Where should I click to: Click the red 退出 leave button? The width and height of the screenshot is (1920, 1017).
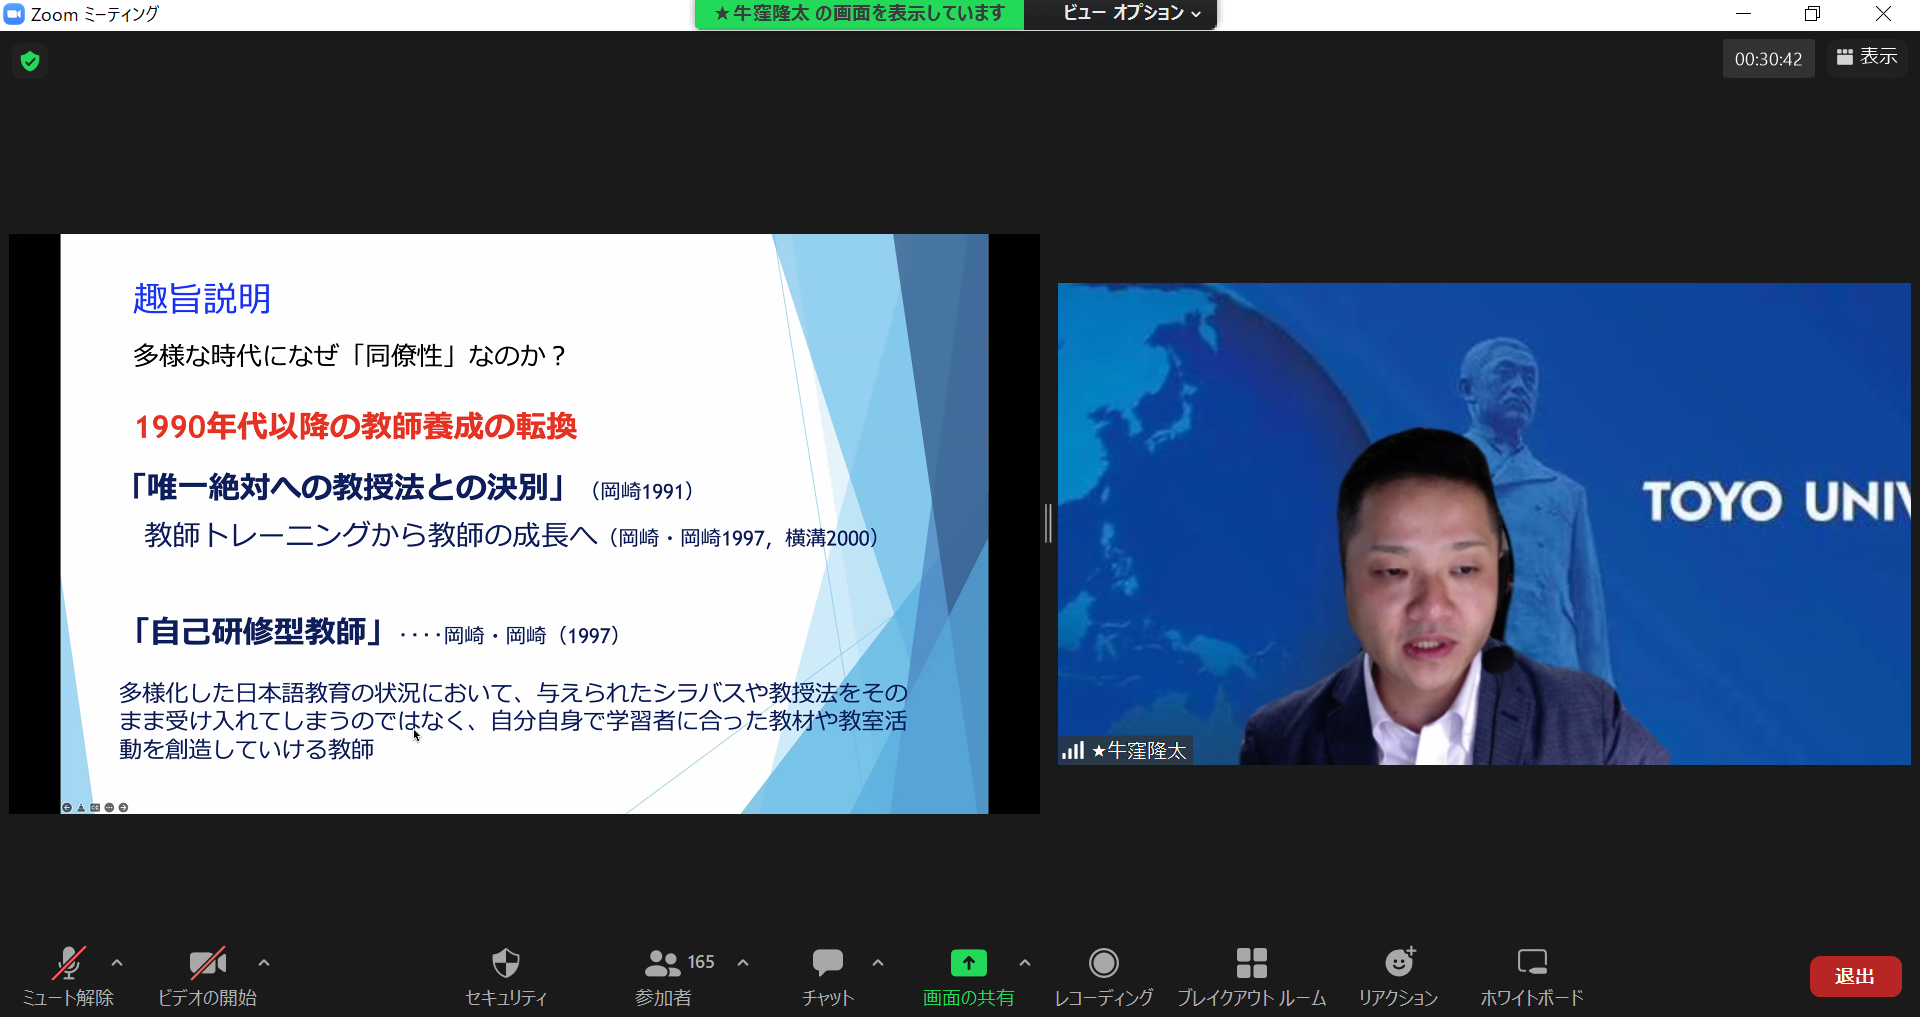(x=1855, y=976)
